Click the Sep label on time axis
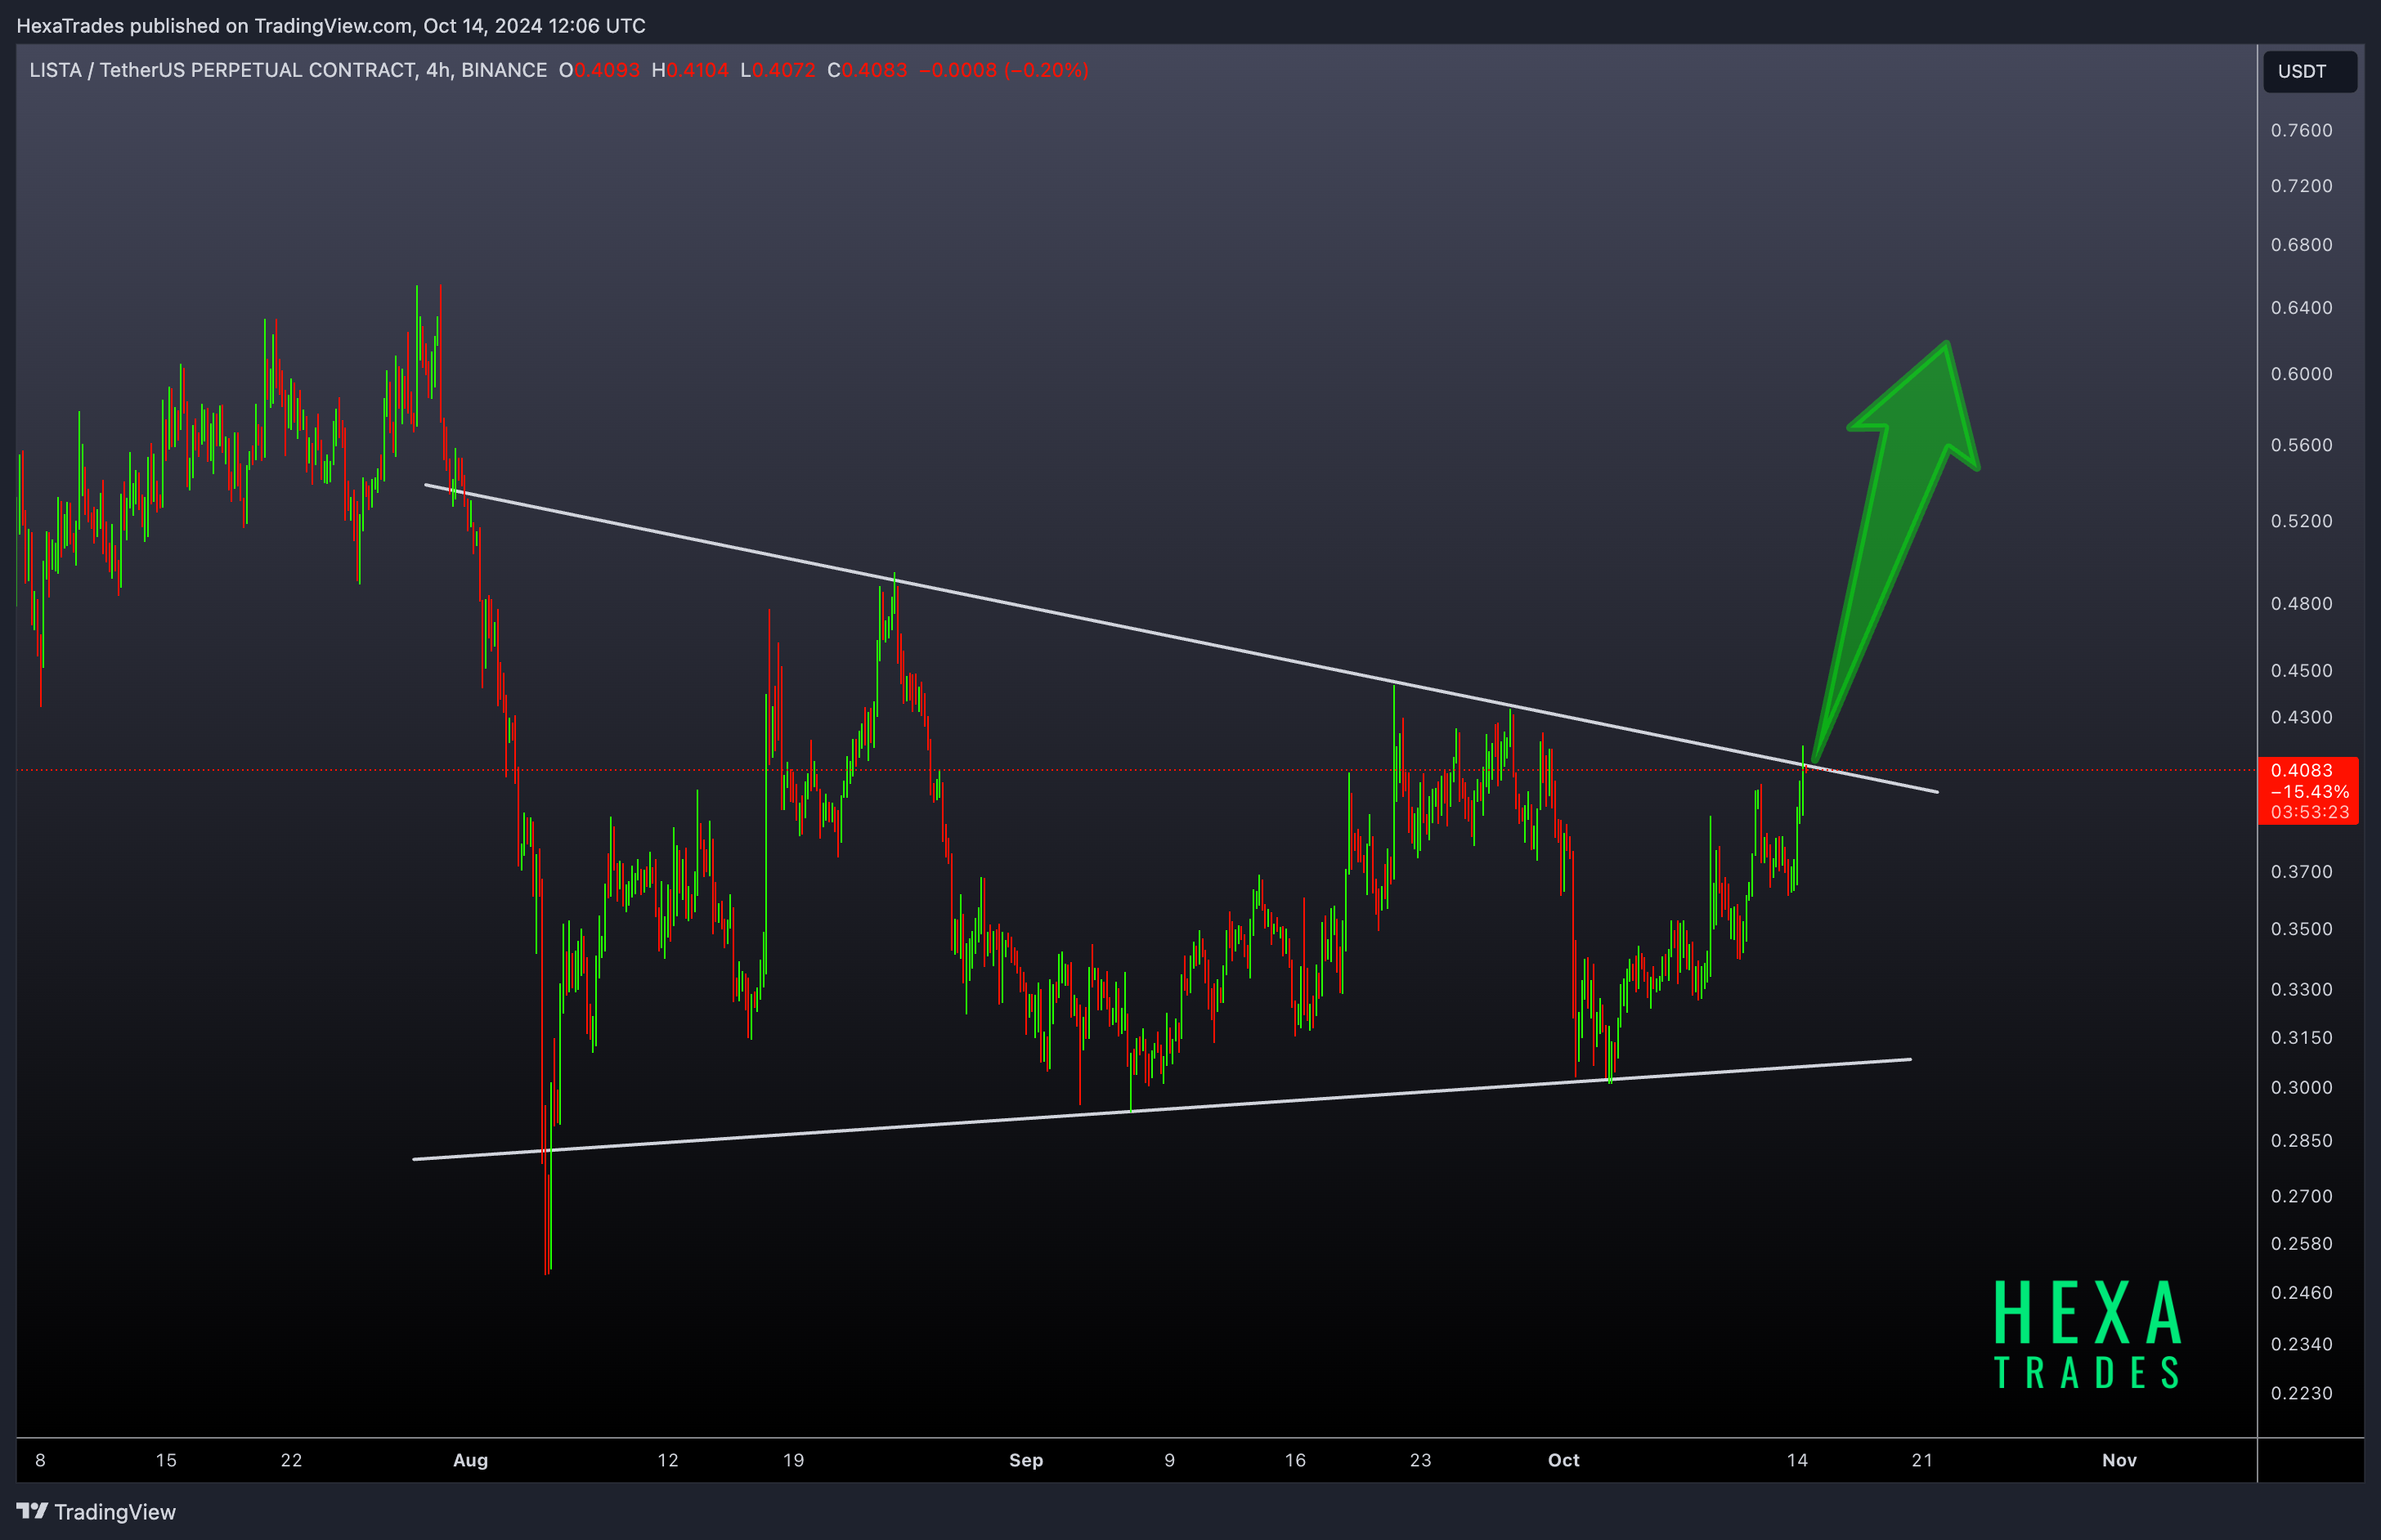 click(x=1026, y=1461)
